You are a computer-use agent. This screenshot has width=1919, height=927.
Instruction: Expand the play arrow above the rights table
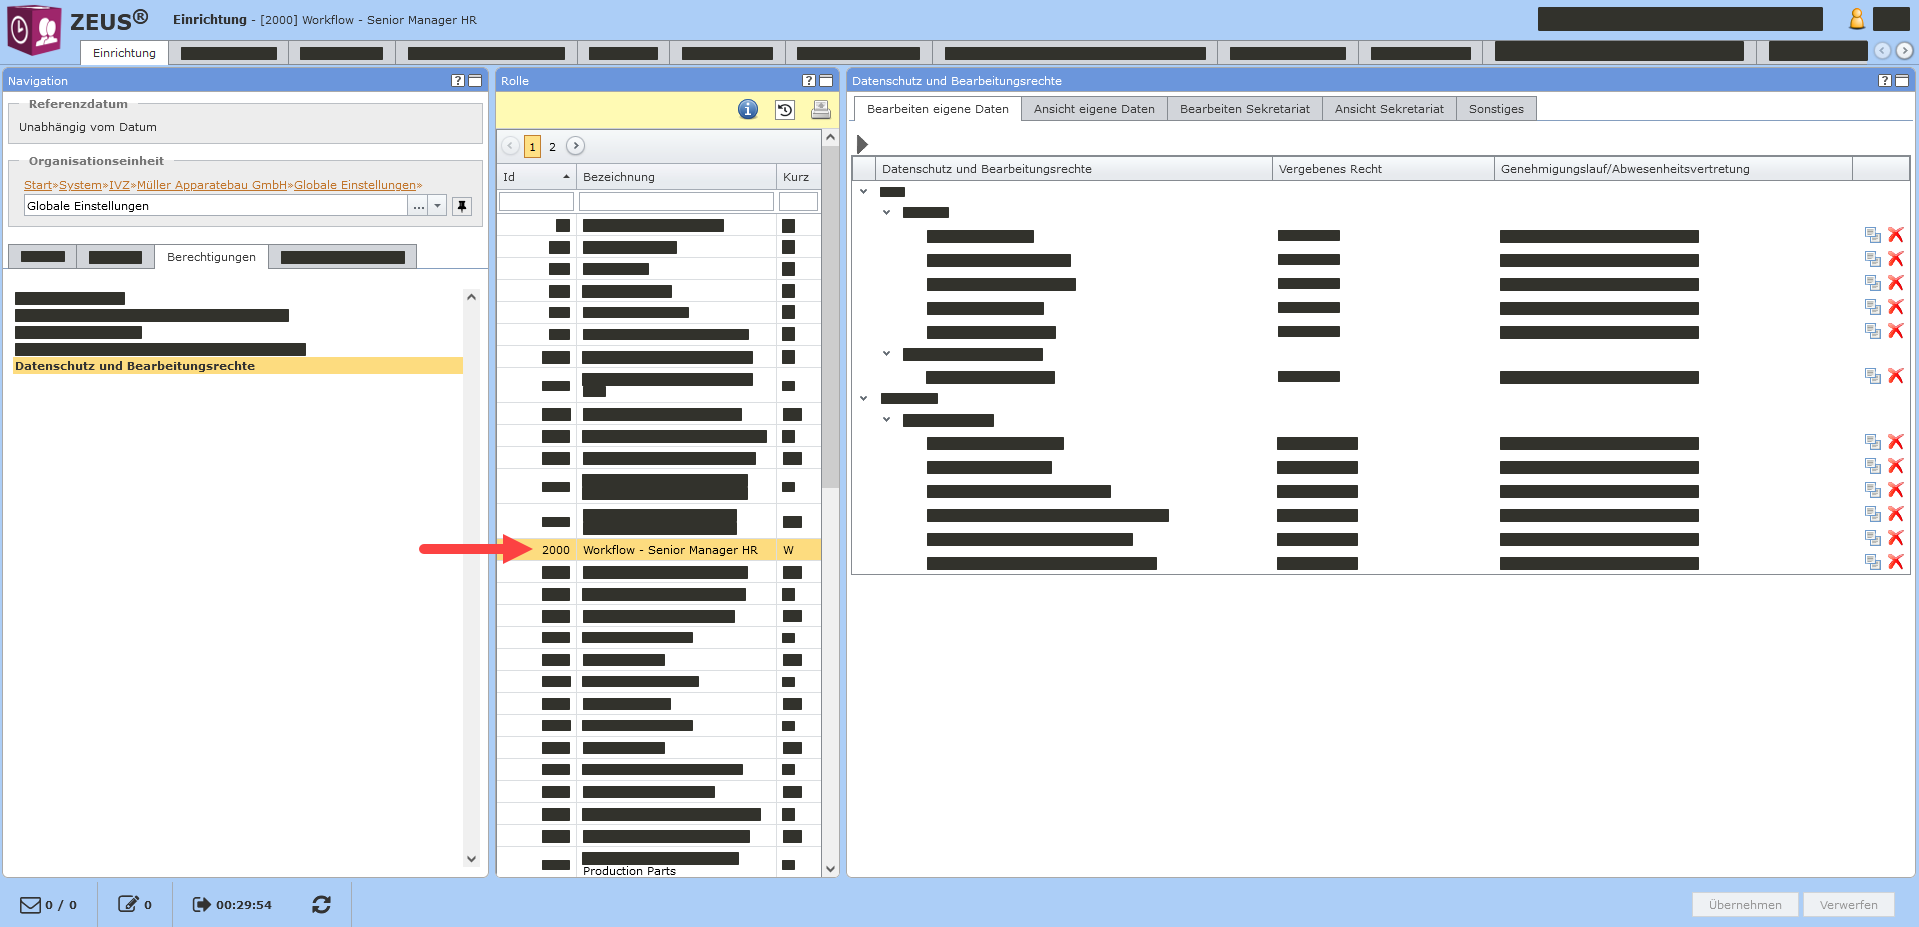(862, 144)
